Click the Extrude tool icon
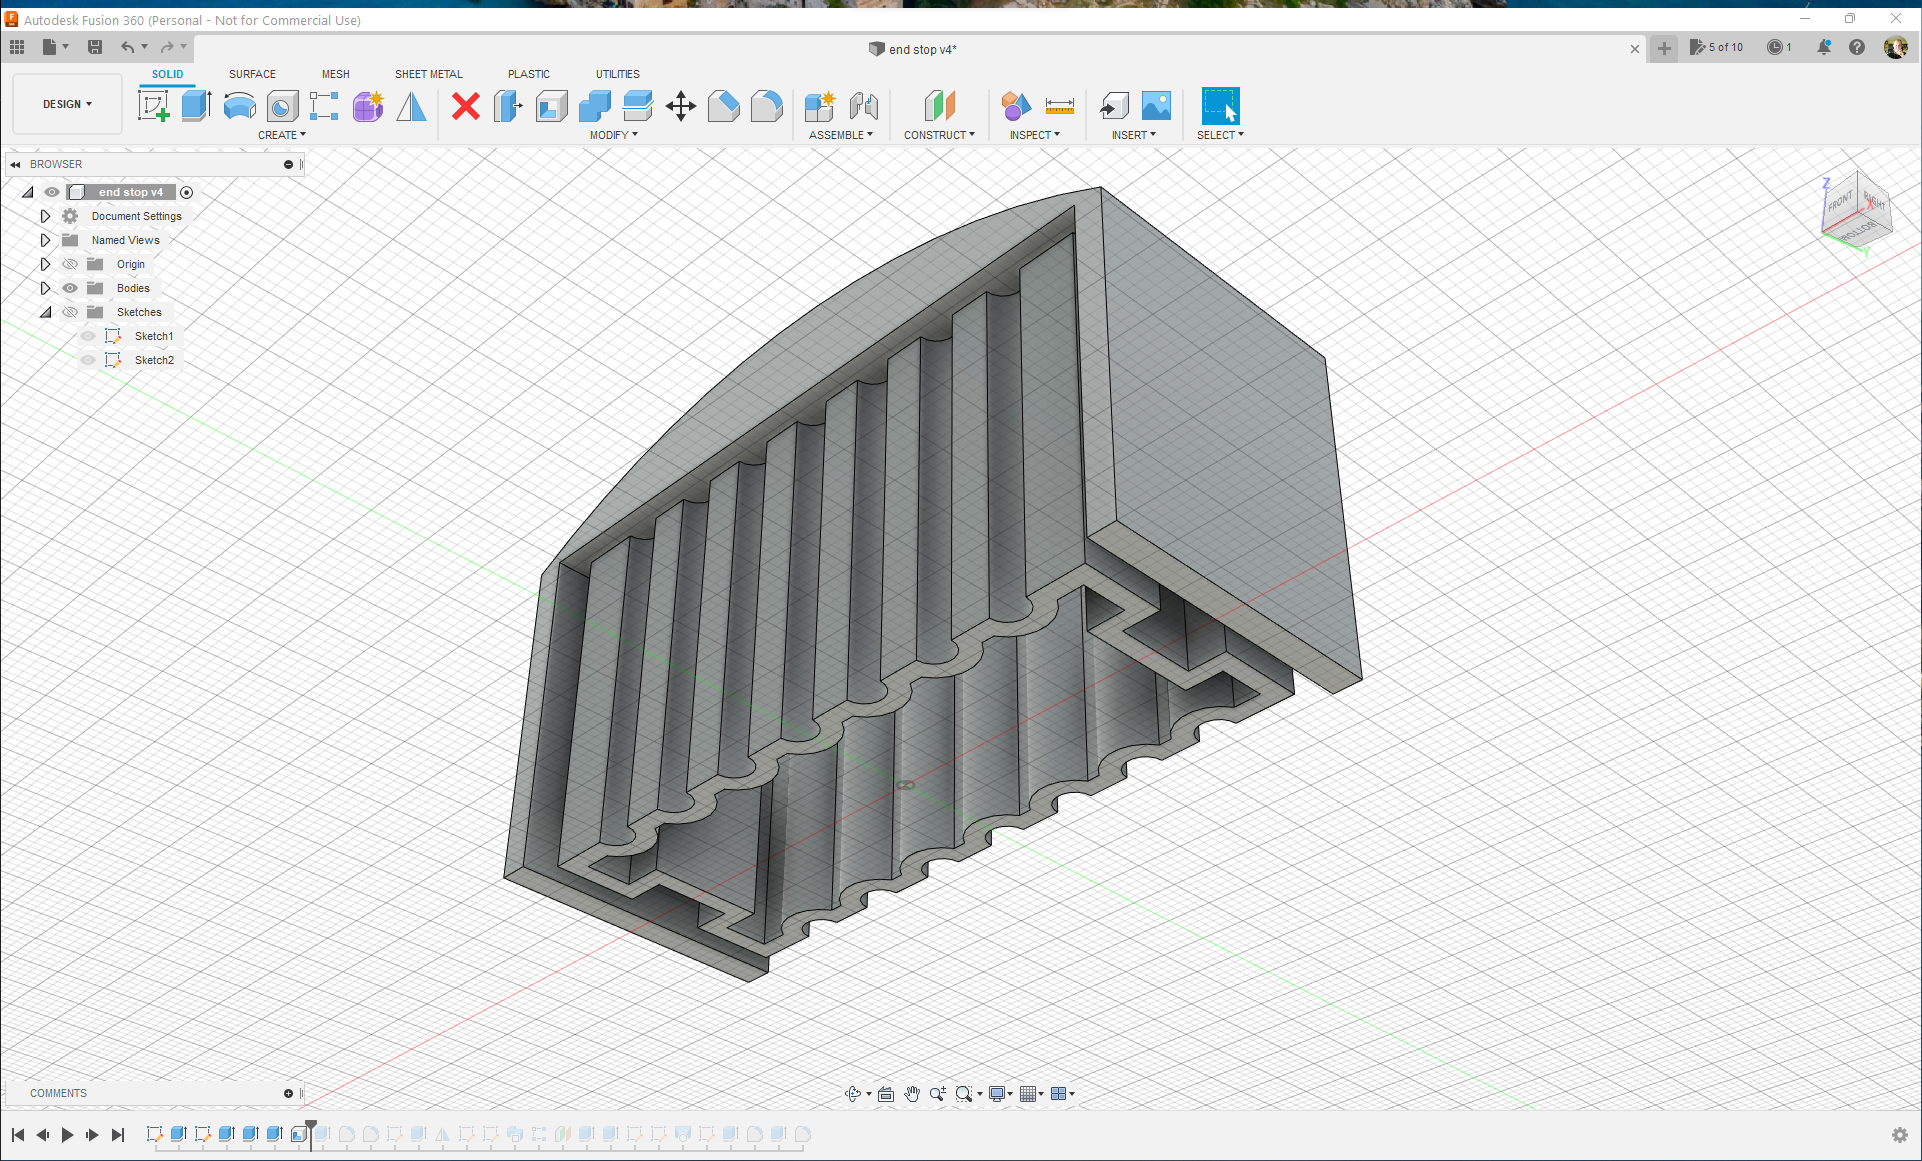This screenshot has height=1161, width=1922. 196,106
